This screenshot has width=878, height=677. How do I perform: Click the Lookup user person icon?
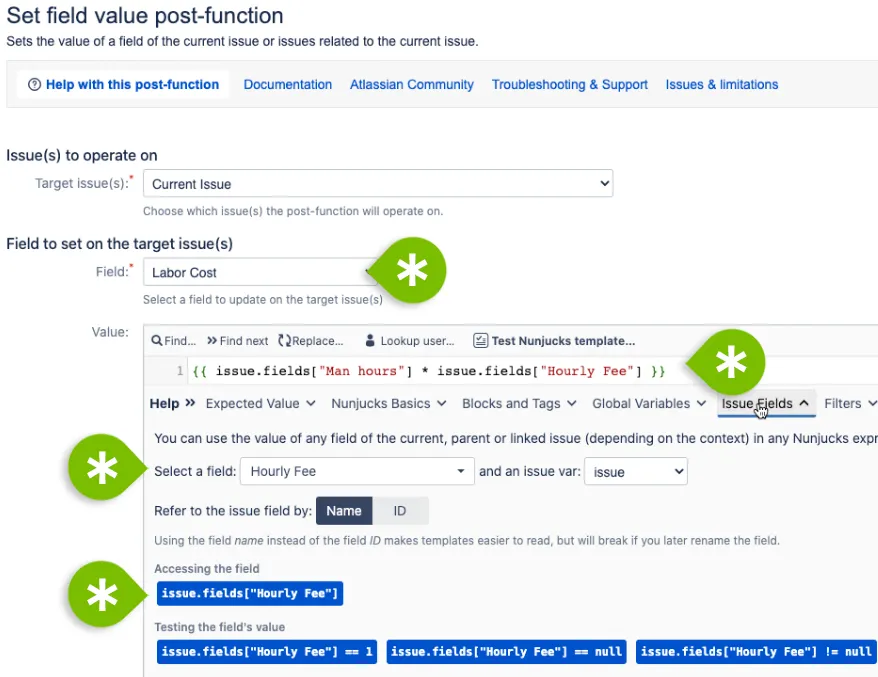(370, 340)
